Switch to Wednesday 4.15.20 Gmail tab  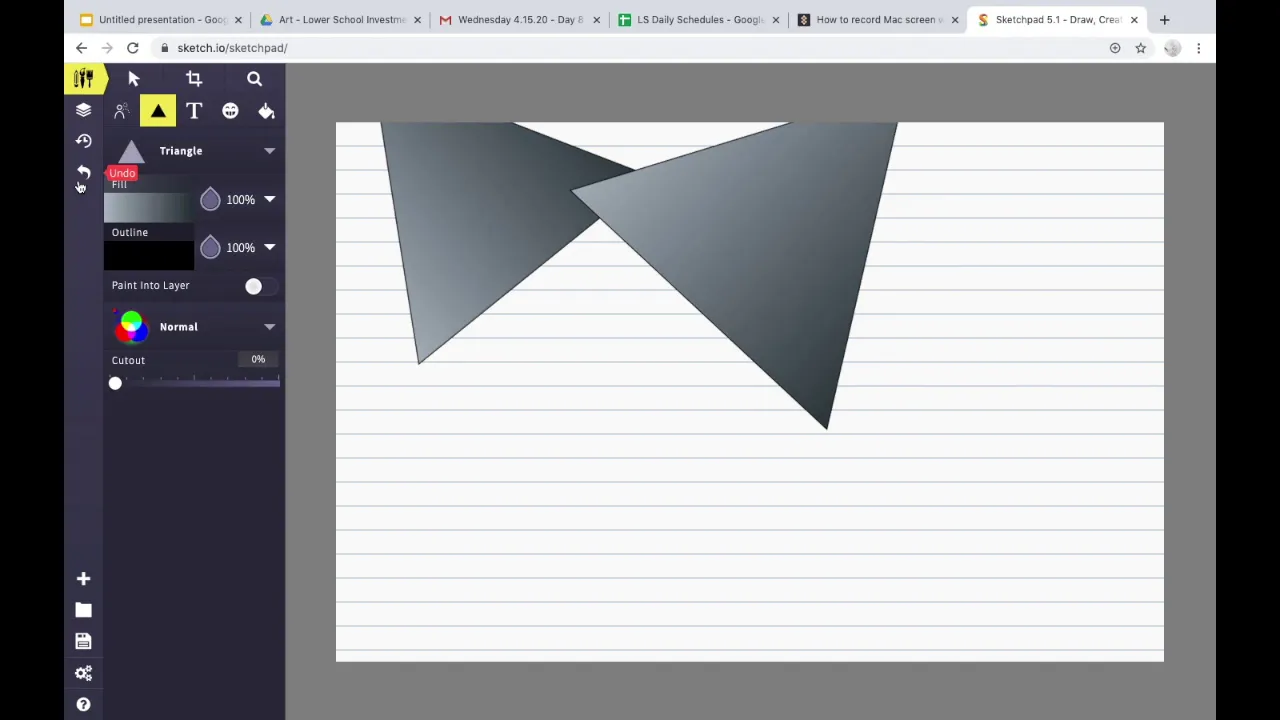[521, 20]
